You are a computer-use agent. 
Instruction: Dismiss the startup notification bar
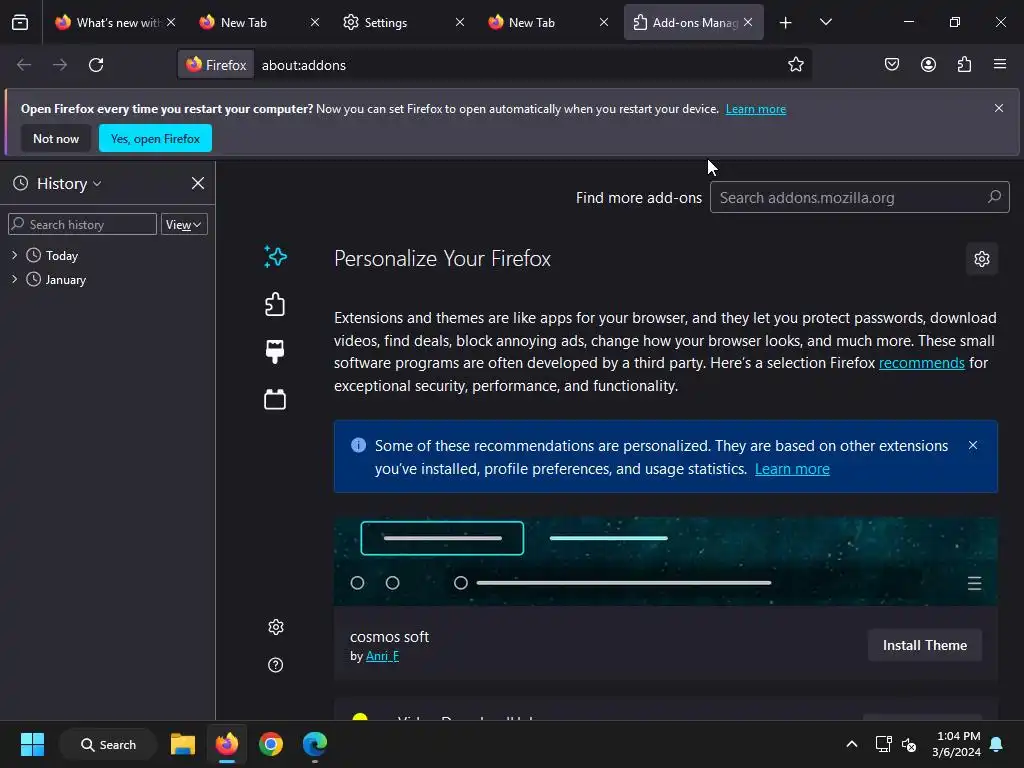[x=999, y=108]
